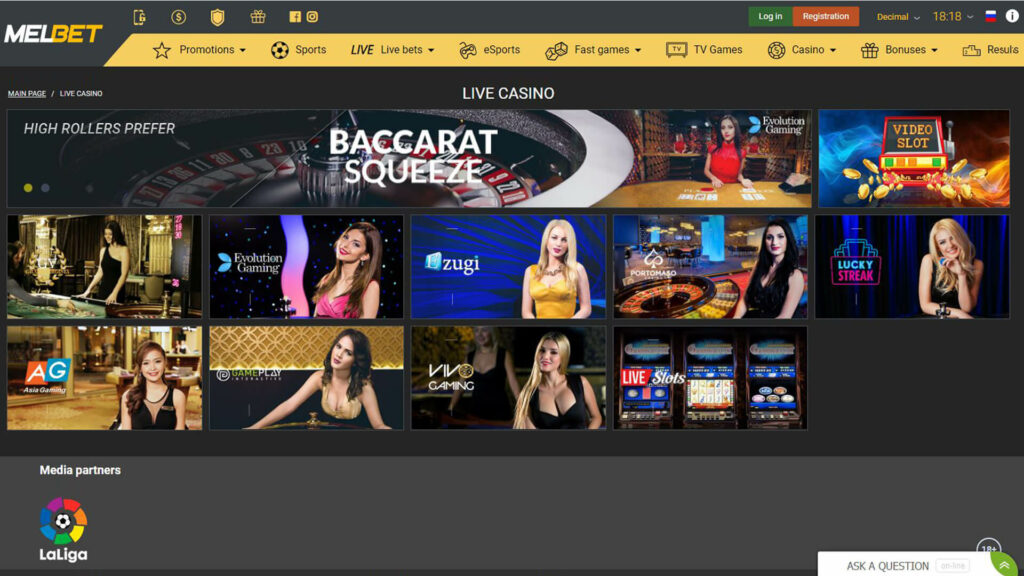This screenshot has width=1024, height=576.
Task: Follow the MAIN PAGE breadcrumb link
Action: coord(27,93)
